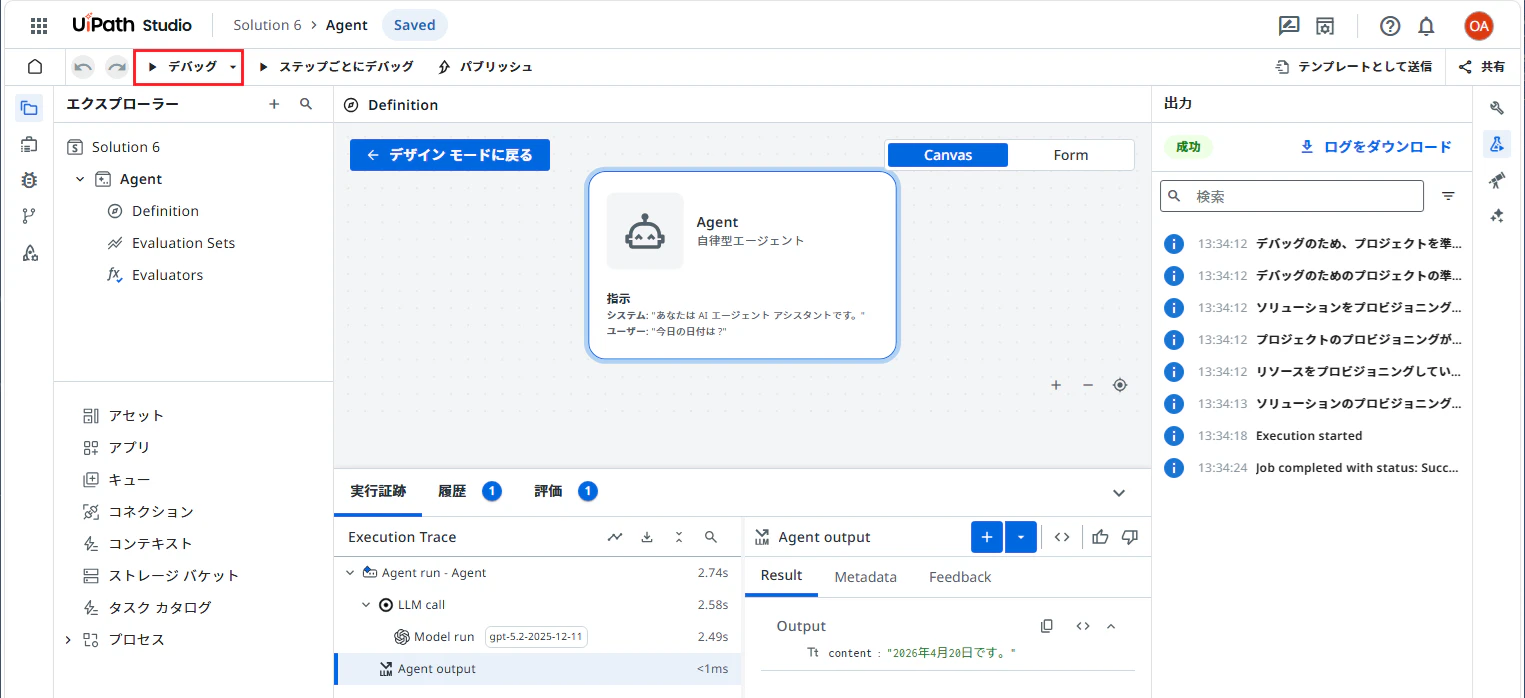Click ログをダウンロード link

(x=1375, y=147)
